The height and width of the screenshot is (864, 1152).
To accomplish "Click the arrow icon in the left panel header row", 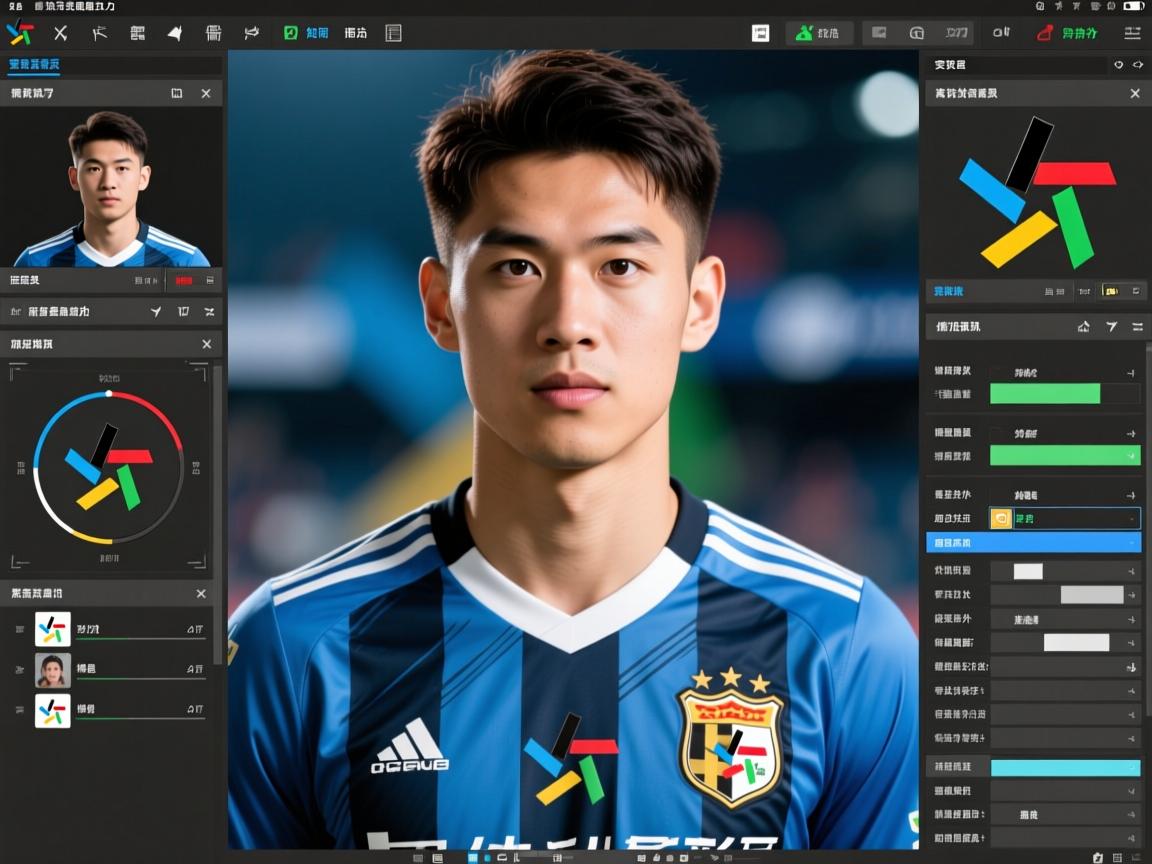I will tap(156, 312).
